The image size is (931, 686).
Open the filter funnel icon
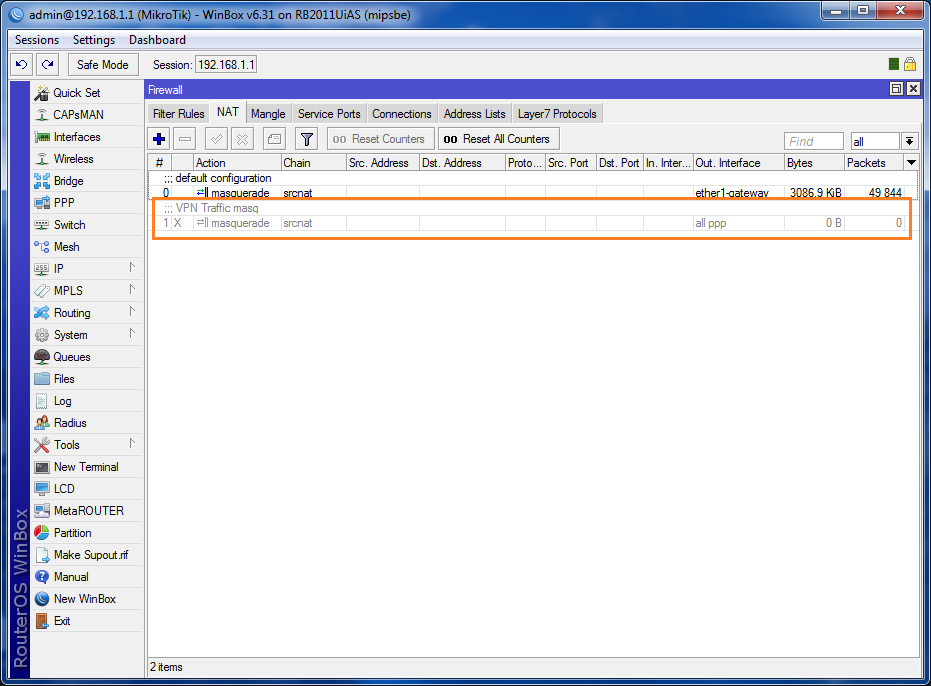[x=306, y=139]
